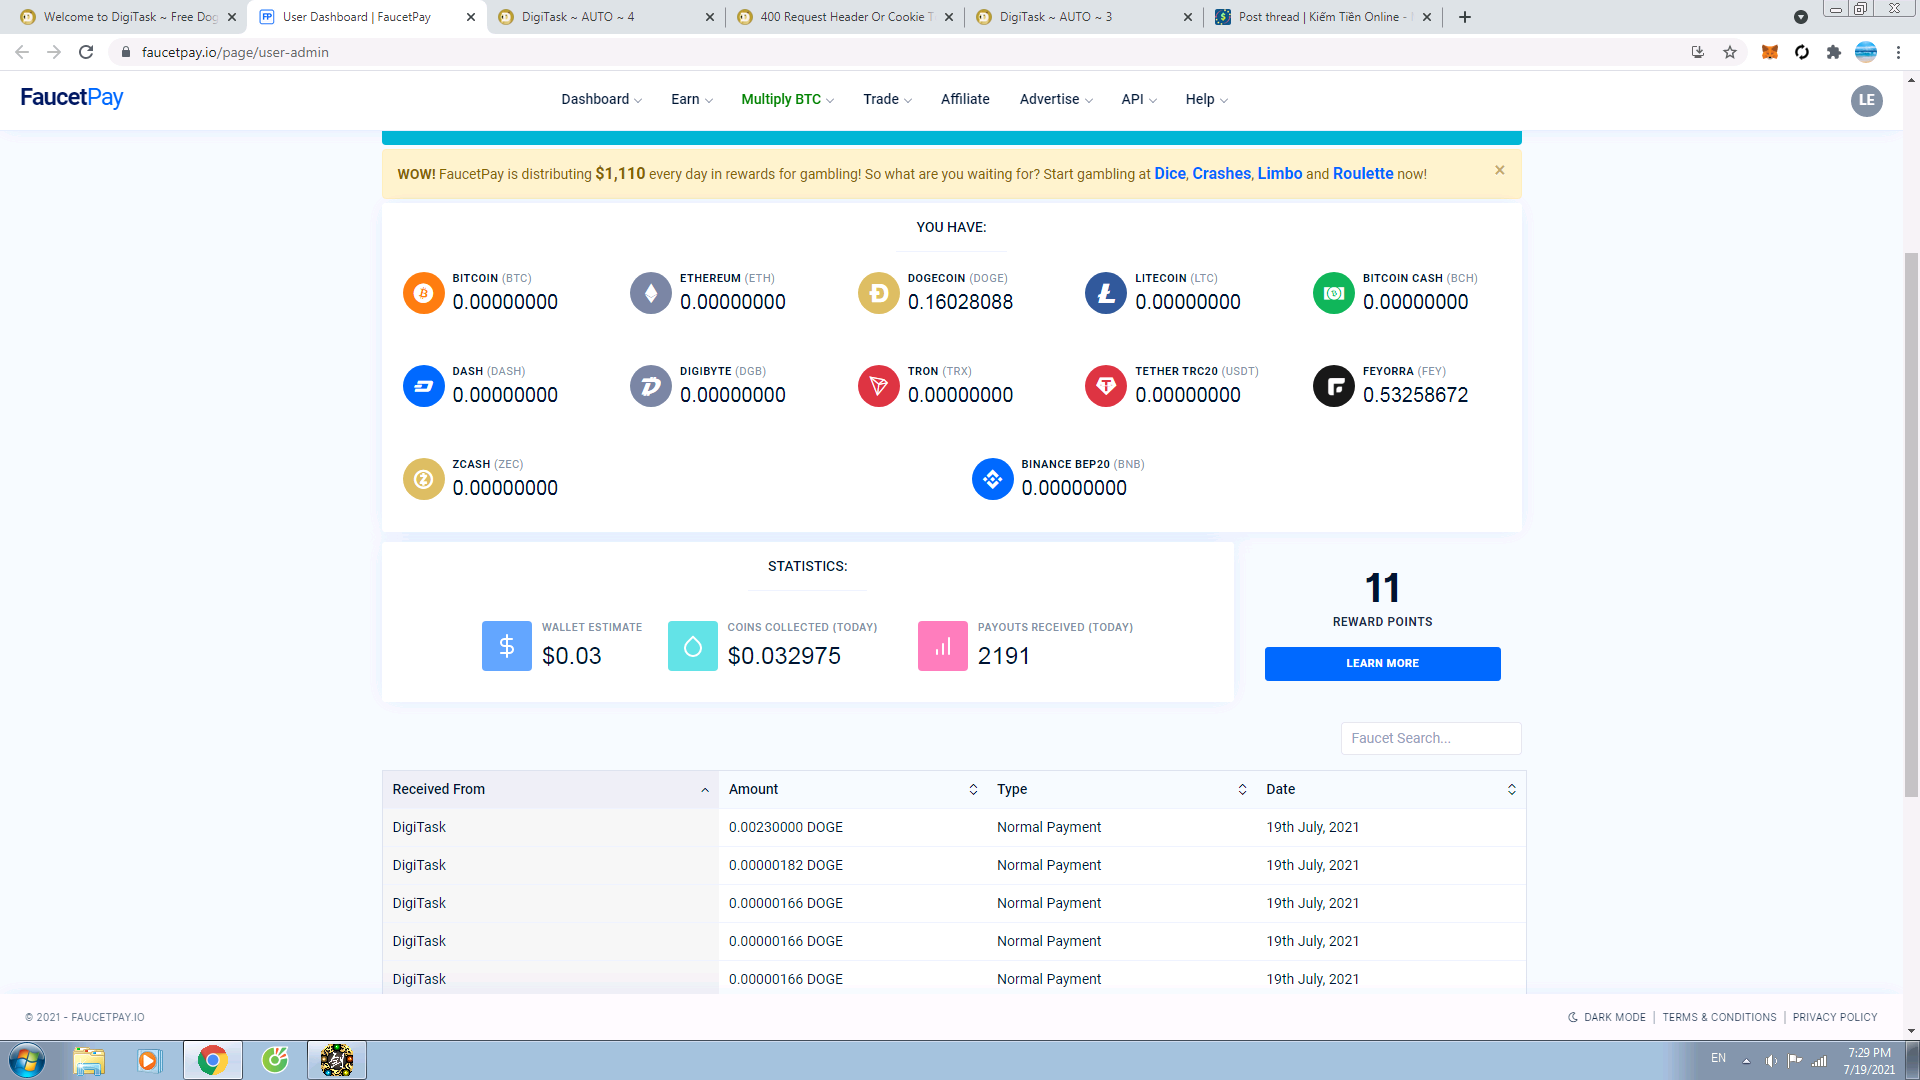Open the Crashes game link
This screenshot has height=1080, width=1920.
[1221, 173]
